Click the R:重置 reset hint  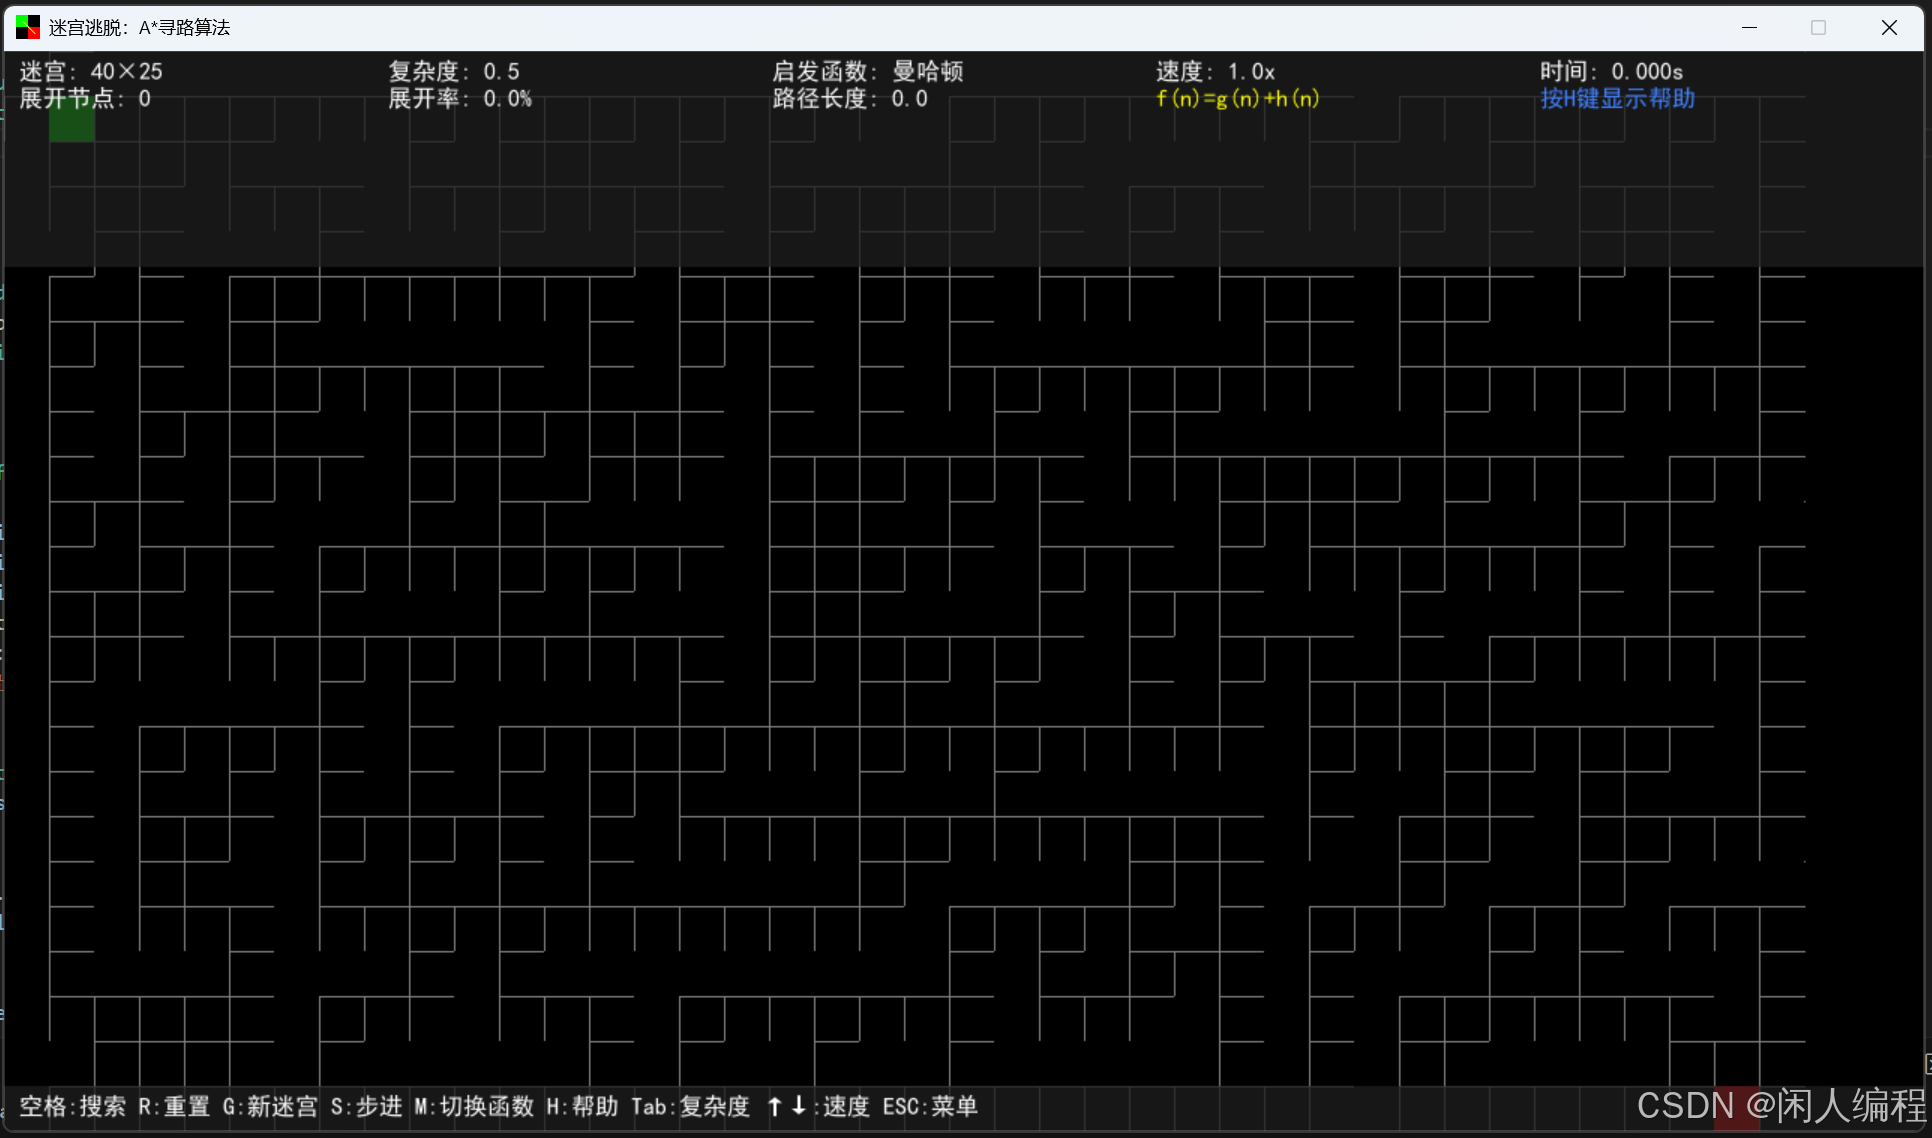(x=174, y=1107)
